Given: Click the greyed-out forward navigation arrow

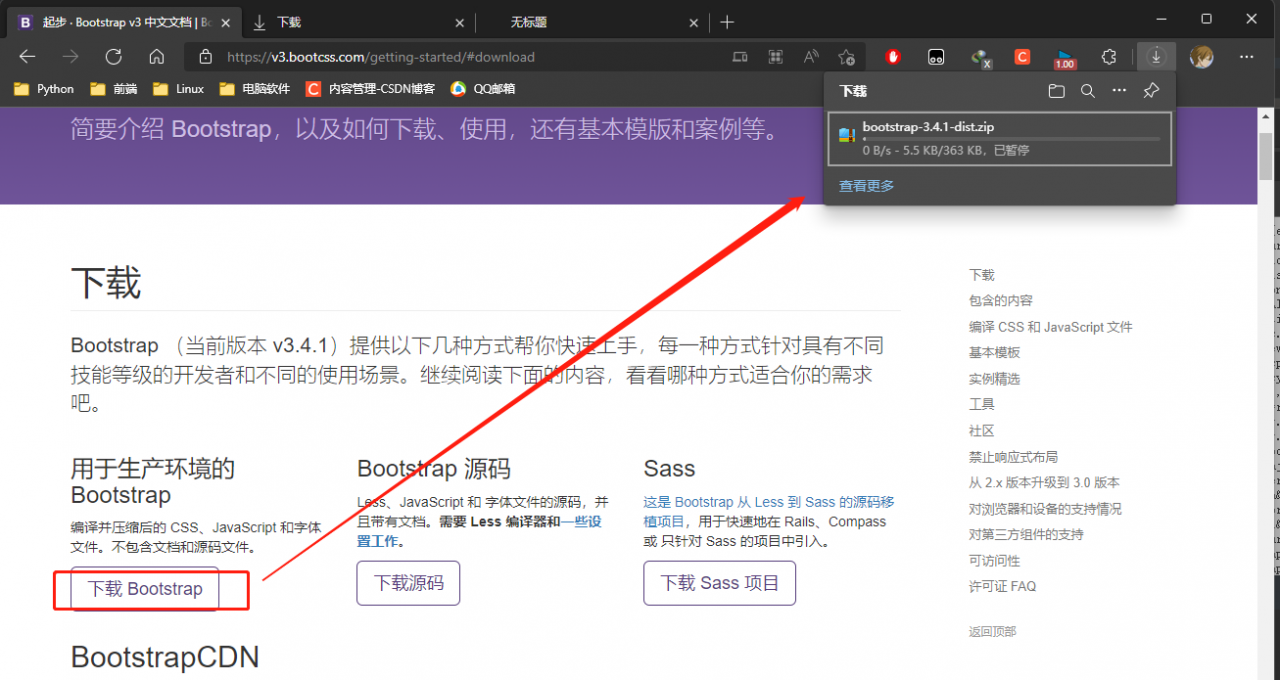Looking at the screenshot, I should coord(70,57).
